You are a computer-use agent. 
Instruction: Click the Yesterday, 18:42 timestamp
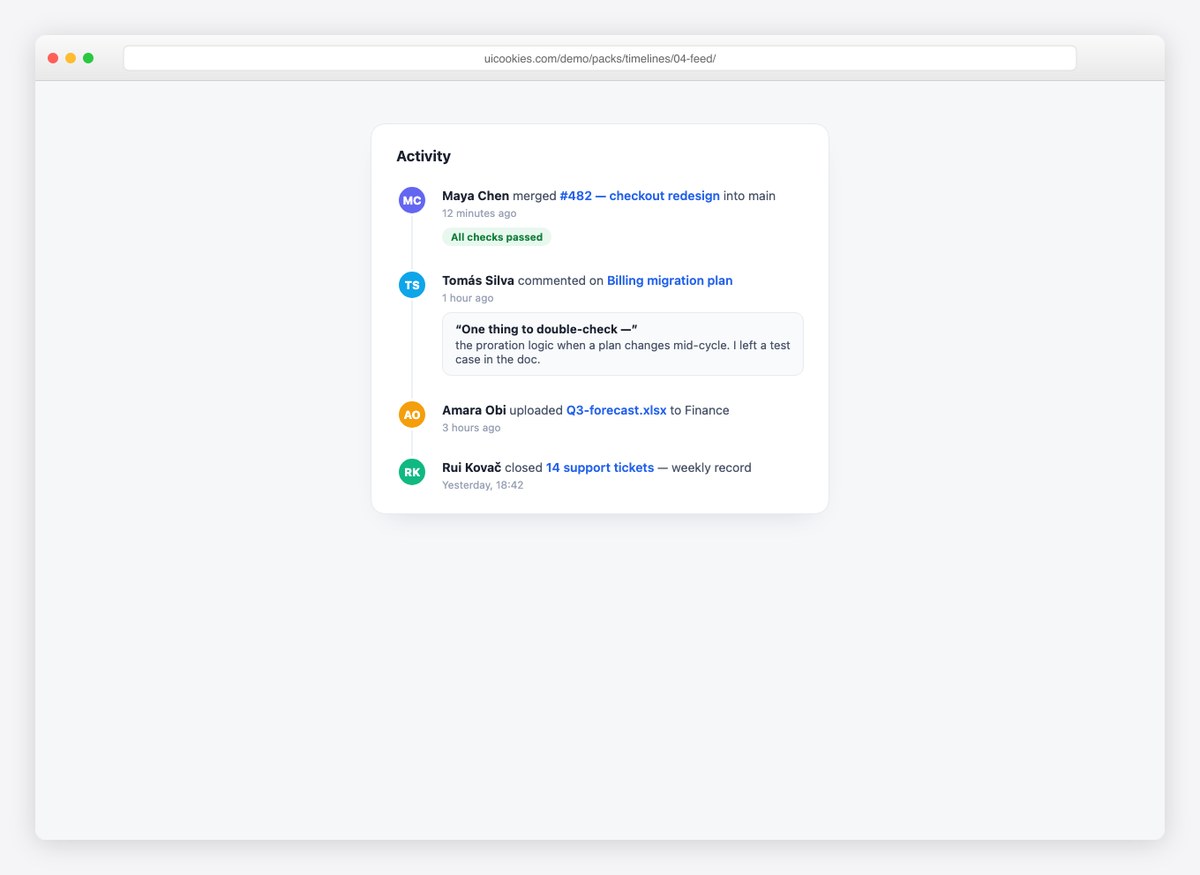tap(483, 485)
